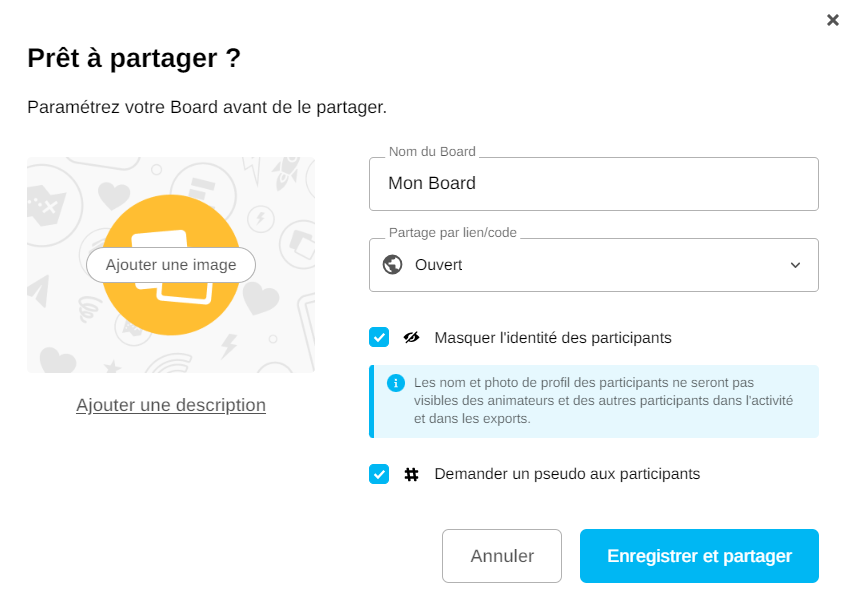The height and width of the screenshot is (593, 848).
Task: Close the share dialog with the X
Action: click(x=832, y=20)
